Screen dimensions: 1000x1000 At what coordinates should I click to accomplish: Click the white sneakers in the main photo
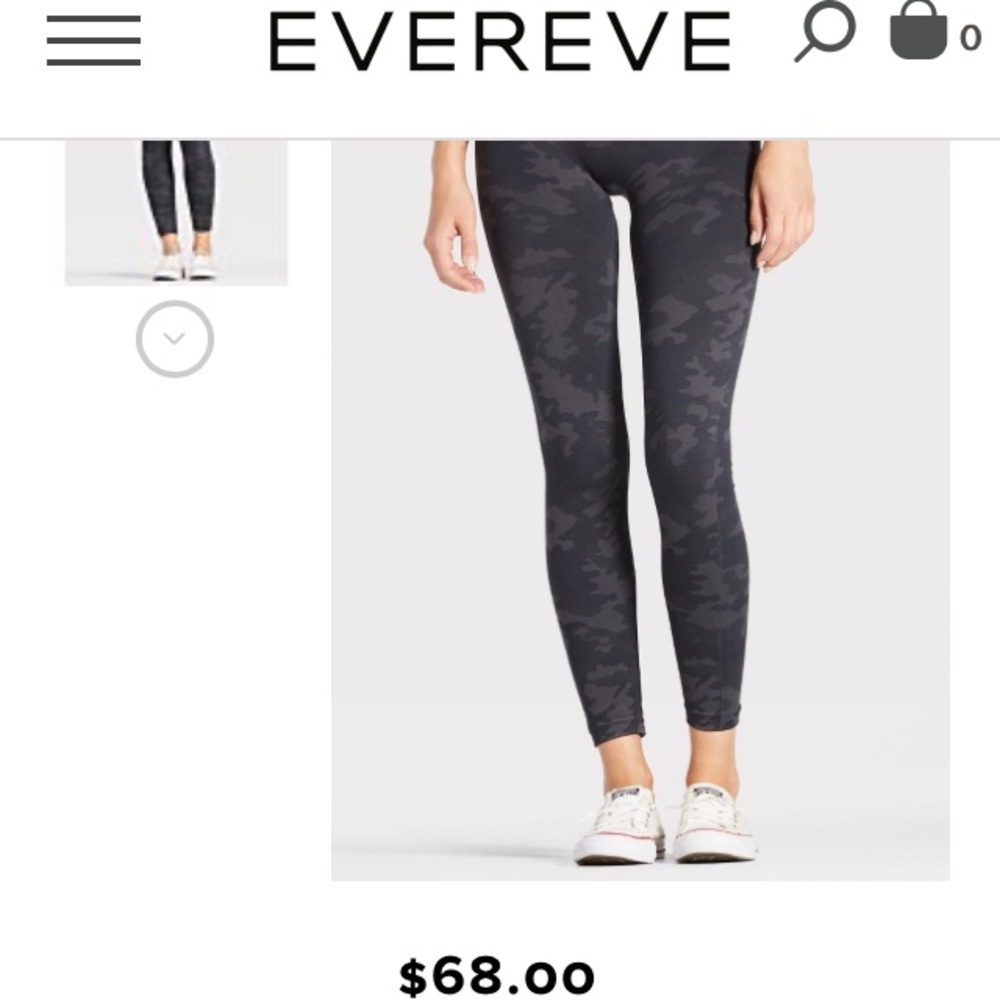pos(665,824)
